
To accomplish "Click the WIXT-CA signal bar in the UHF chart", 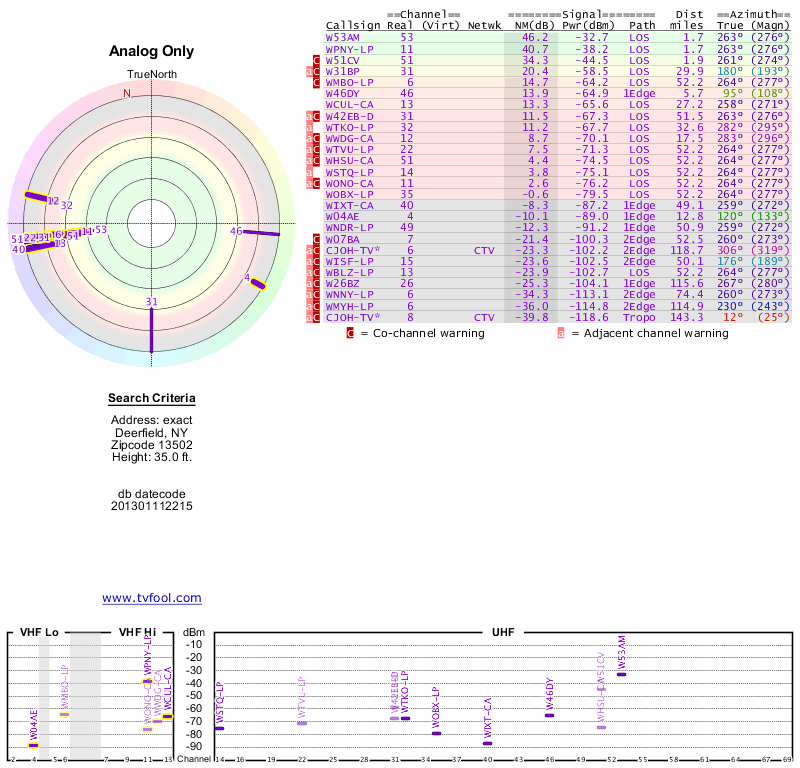I will (x=487, y=743).
